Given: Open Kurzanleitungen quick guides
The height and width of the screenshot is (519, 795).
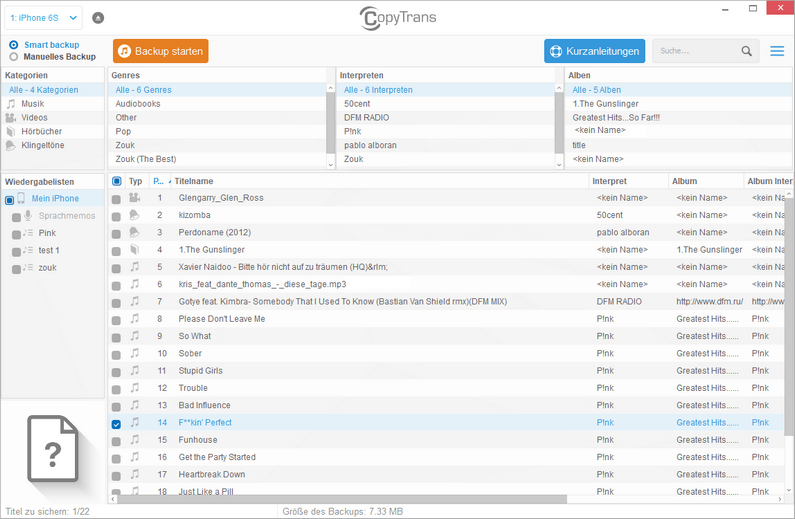Looking at the screenshot, I should click(x=594, y=51).
